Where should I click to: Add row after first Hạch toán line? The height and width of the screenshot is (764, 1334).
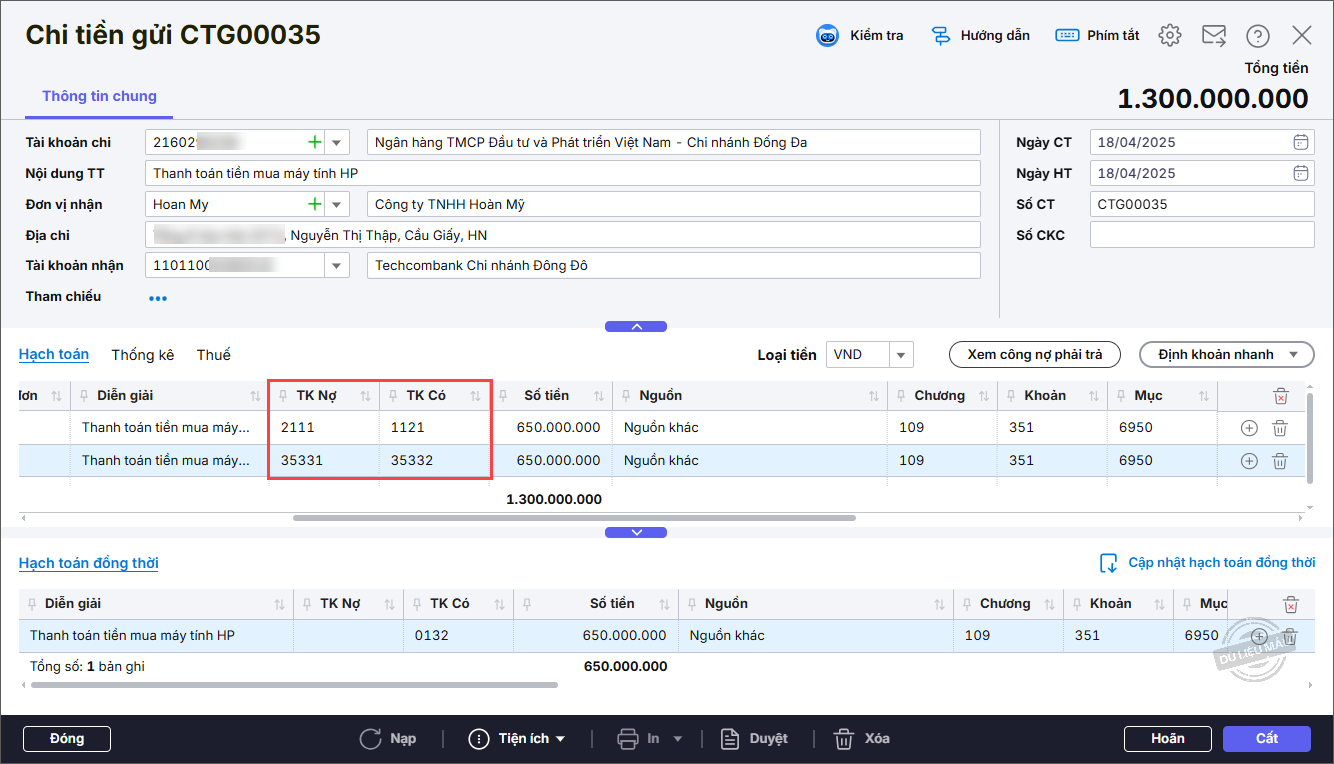1248,428
